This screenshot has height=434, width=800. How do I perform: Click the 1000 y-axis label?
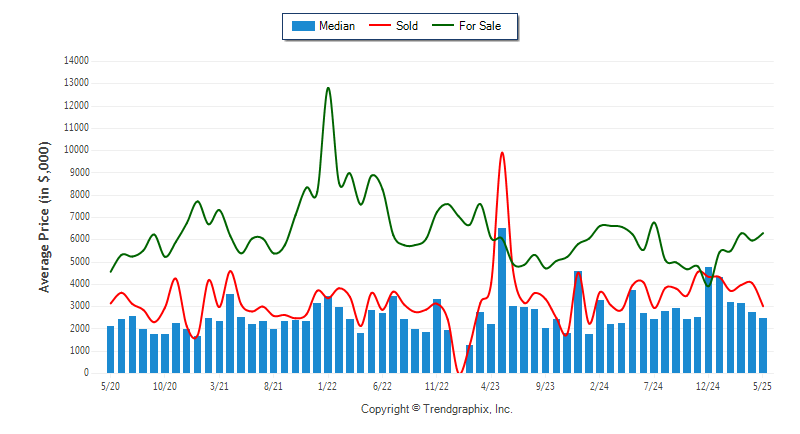79,351
